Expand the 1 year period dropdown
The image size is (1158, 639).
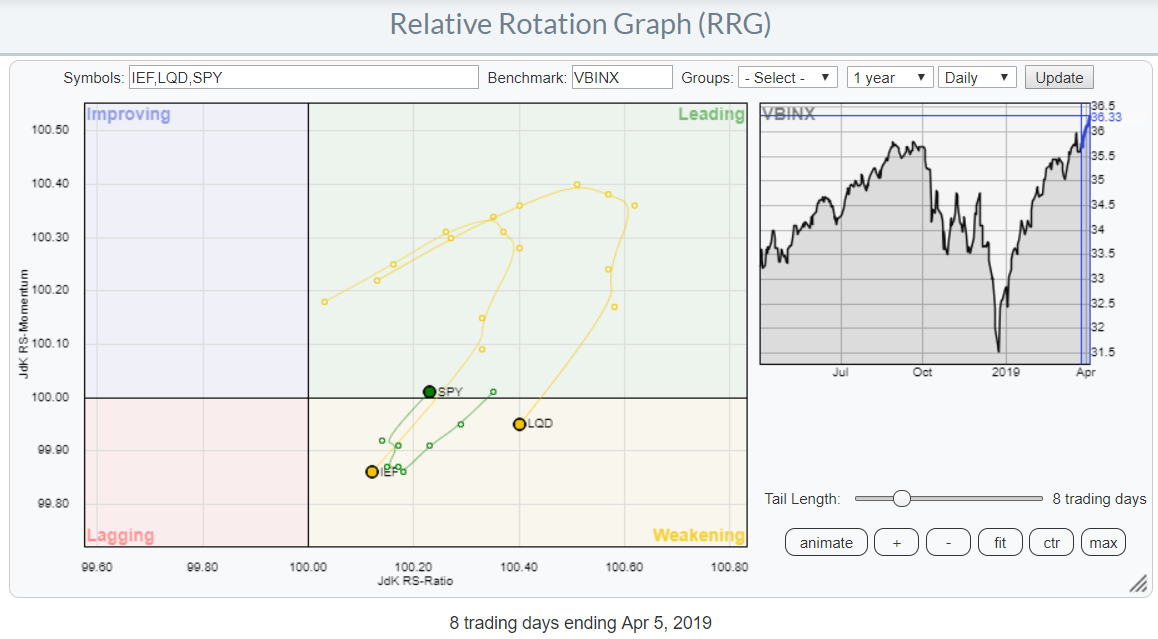pos(889,78)
